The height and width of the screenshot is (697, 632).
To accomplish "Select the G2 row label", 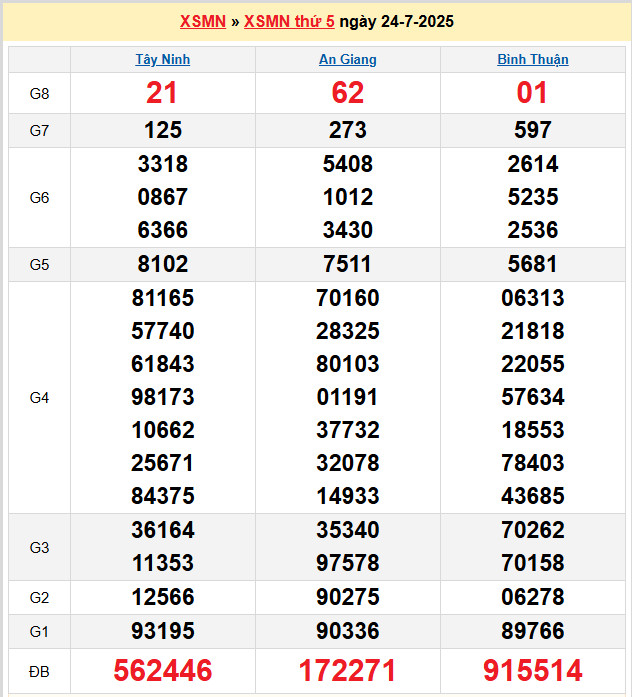I will coord(39,598).
